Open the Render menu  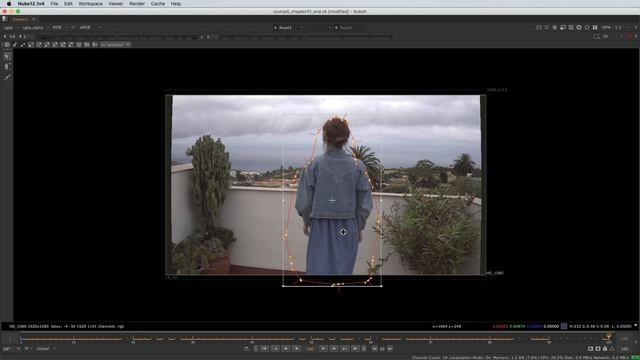(137, 4)
